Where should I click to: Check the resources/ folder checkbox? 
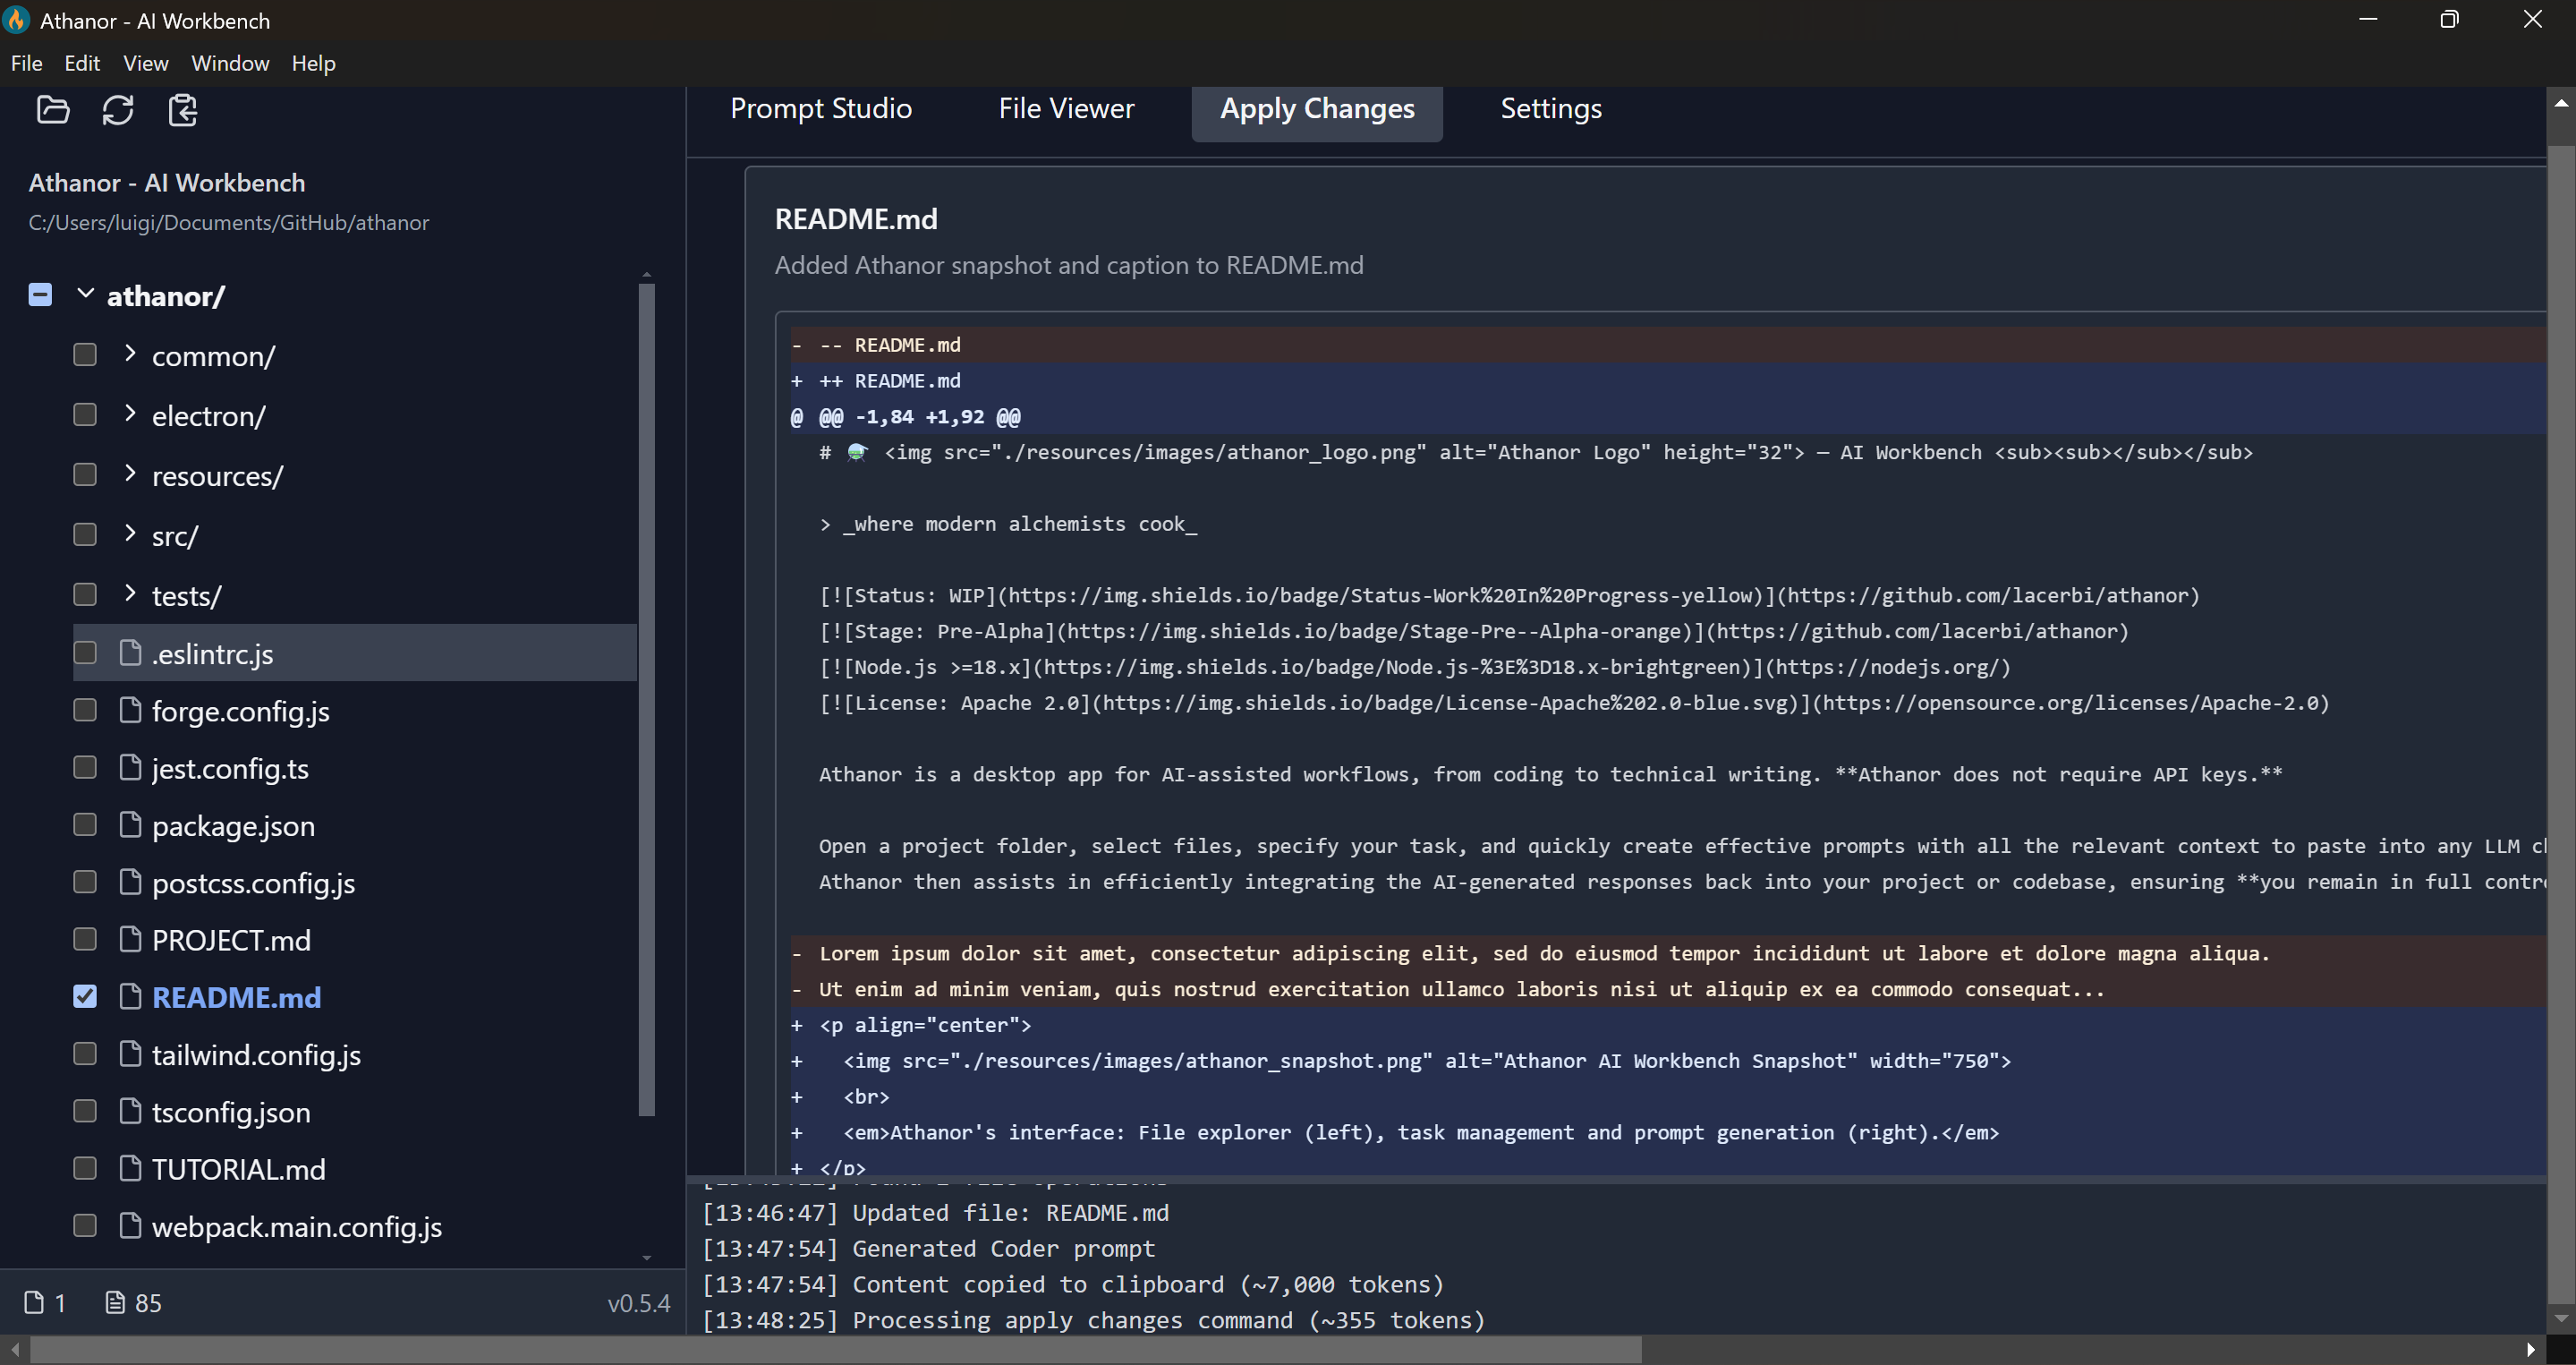[85, 474]
